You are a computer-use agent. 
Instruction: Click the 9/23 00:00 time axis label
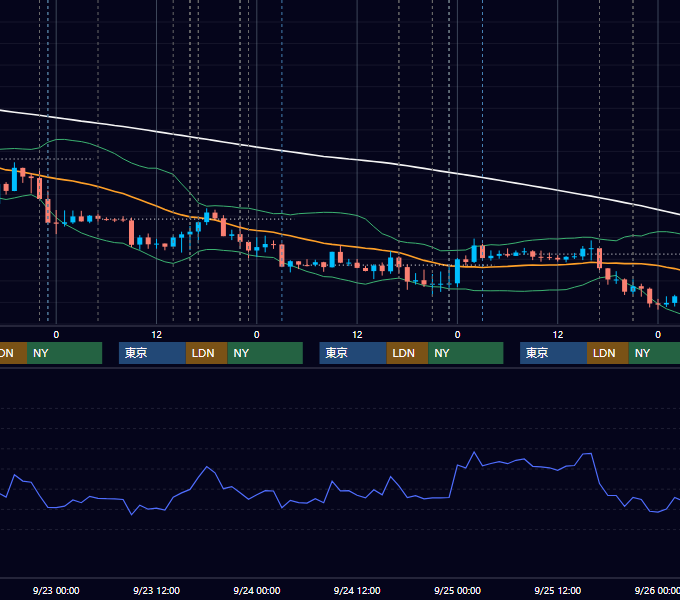56,590
